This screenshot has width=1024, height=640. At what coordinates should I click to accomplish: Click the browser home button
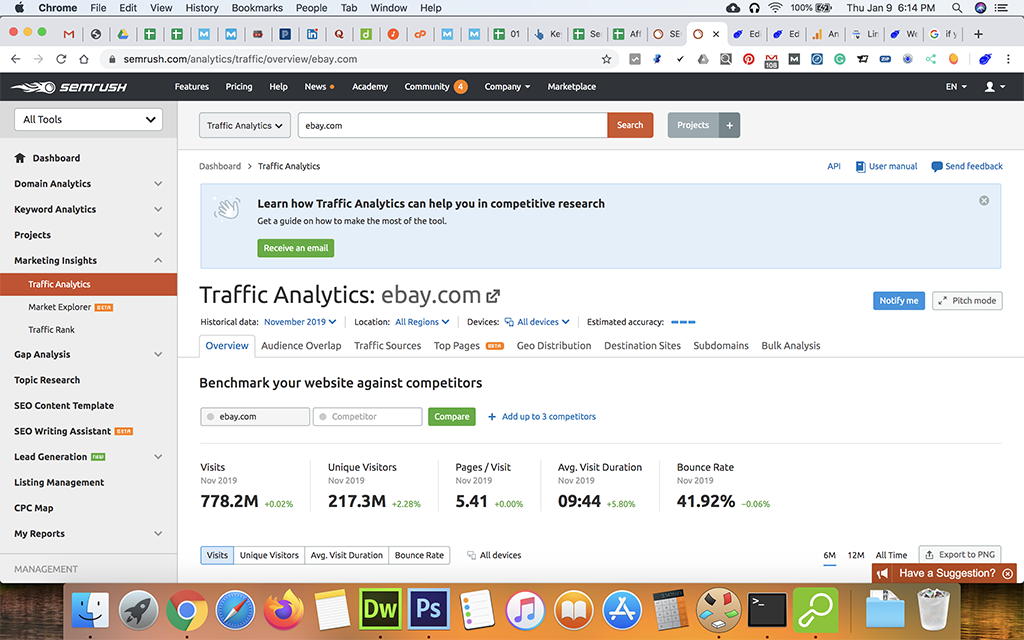pos(84,59)
